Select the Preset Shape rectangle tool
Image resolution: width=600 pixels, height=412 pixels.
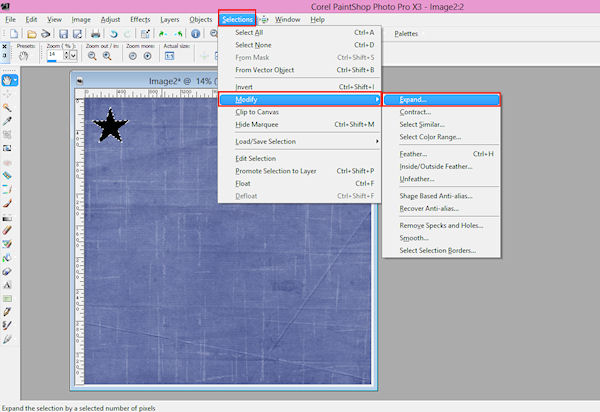(7, 298)
